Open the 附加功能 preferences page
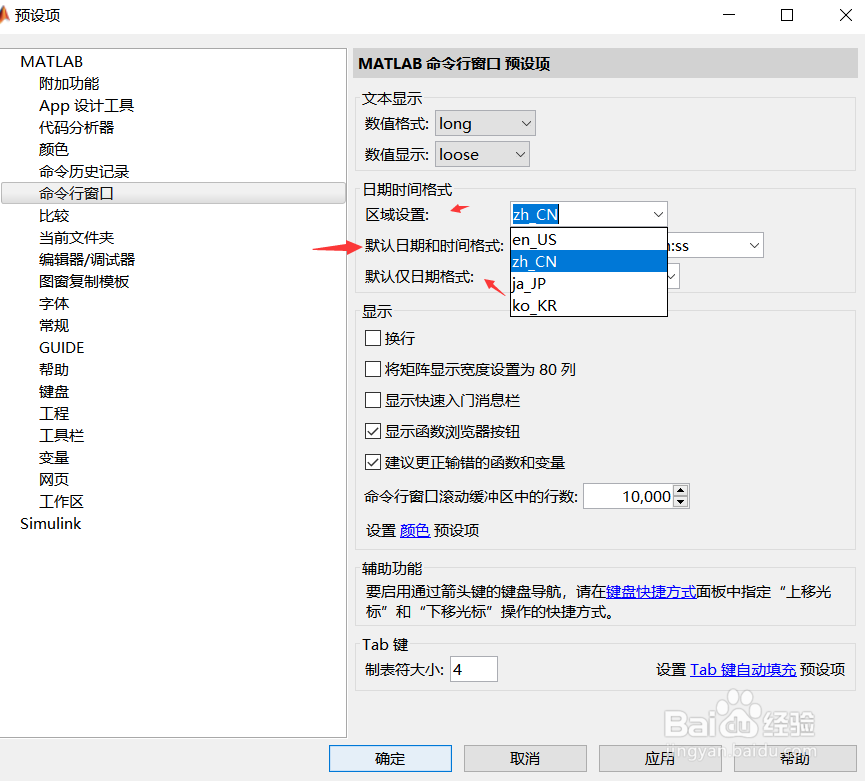Screen dimensions: 865x781 coord(69,83)
